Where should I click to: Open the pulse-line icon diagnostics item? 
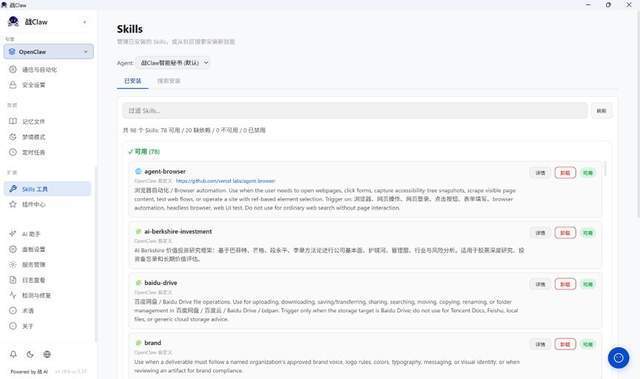coord(47,295)
